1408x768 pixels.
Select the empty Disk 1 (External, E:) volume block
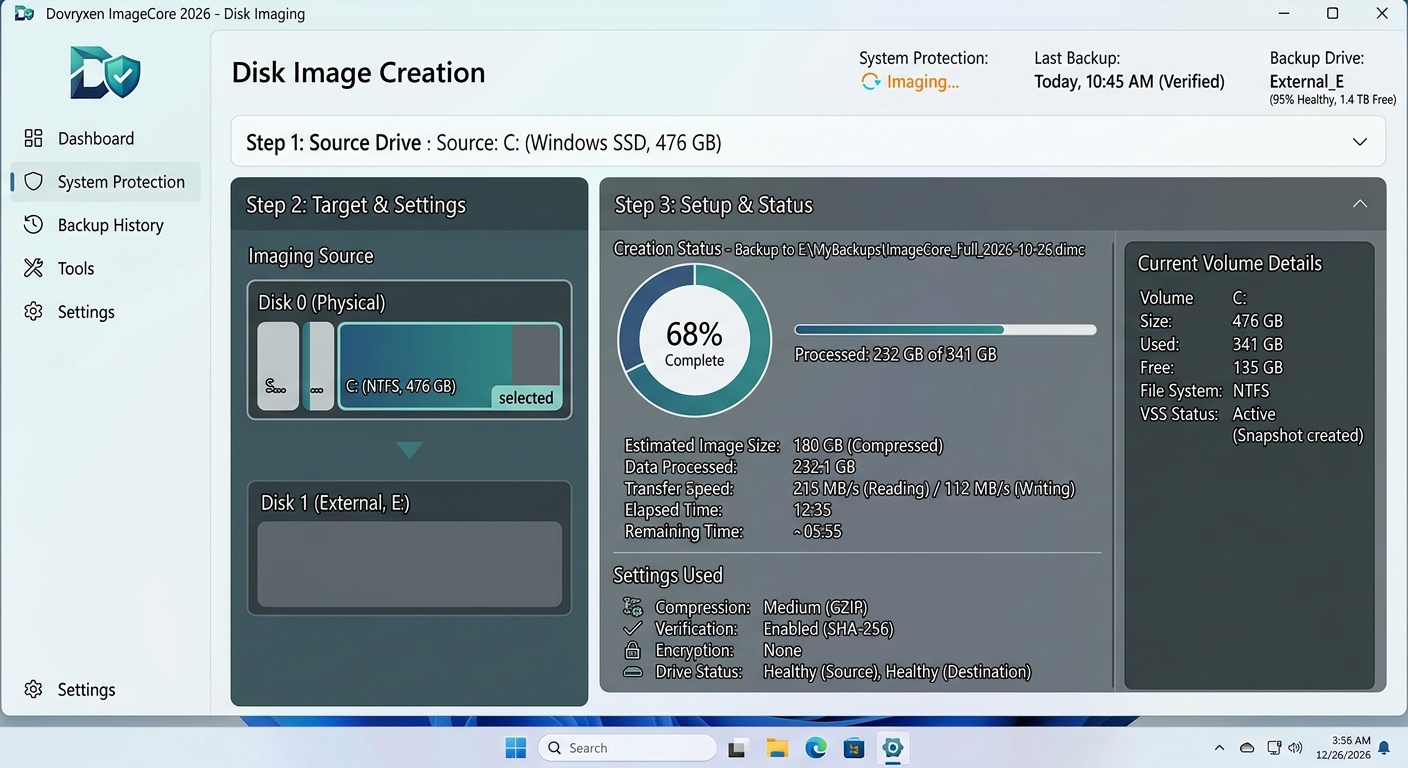[x=410, y=564]
